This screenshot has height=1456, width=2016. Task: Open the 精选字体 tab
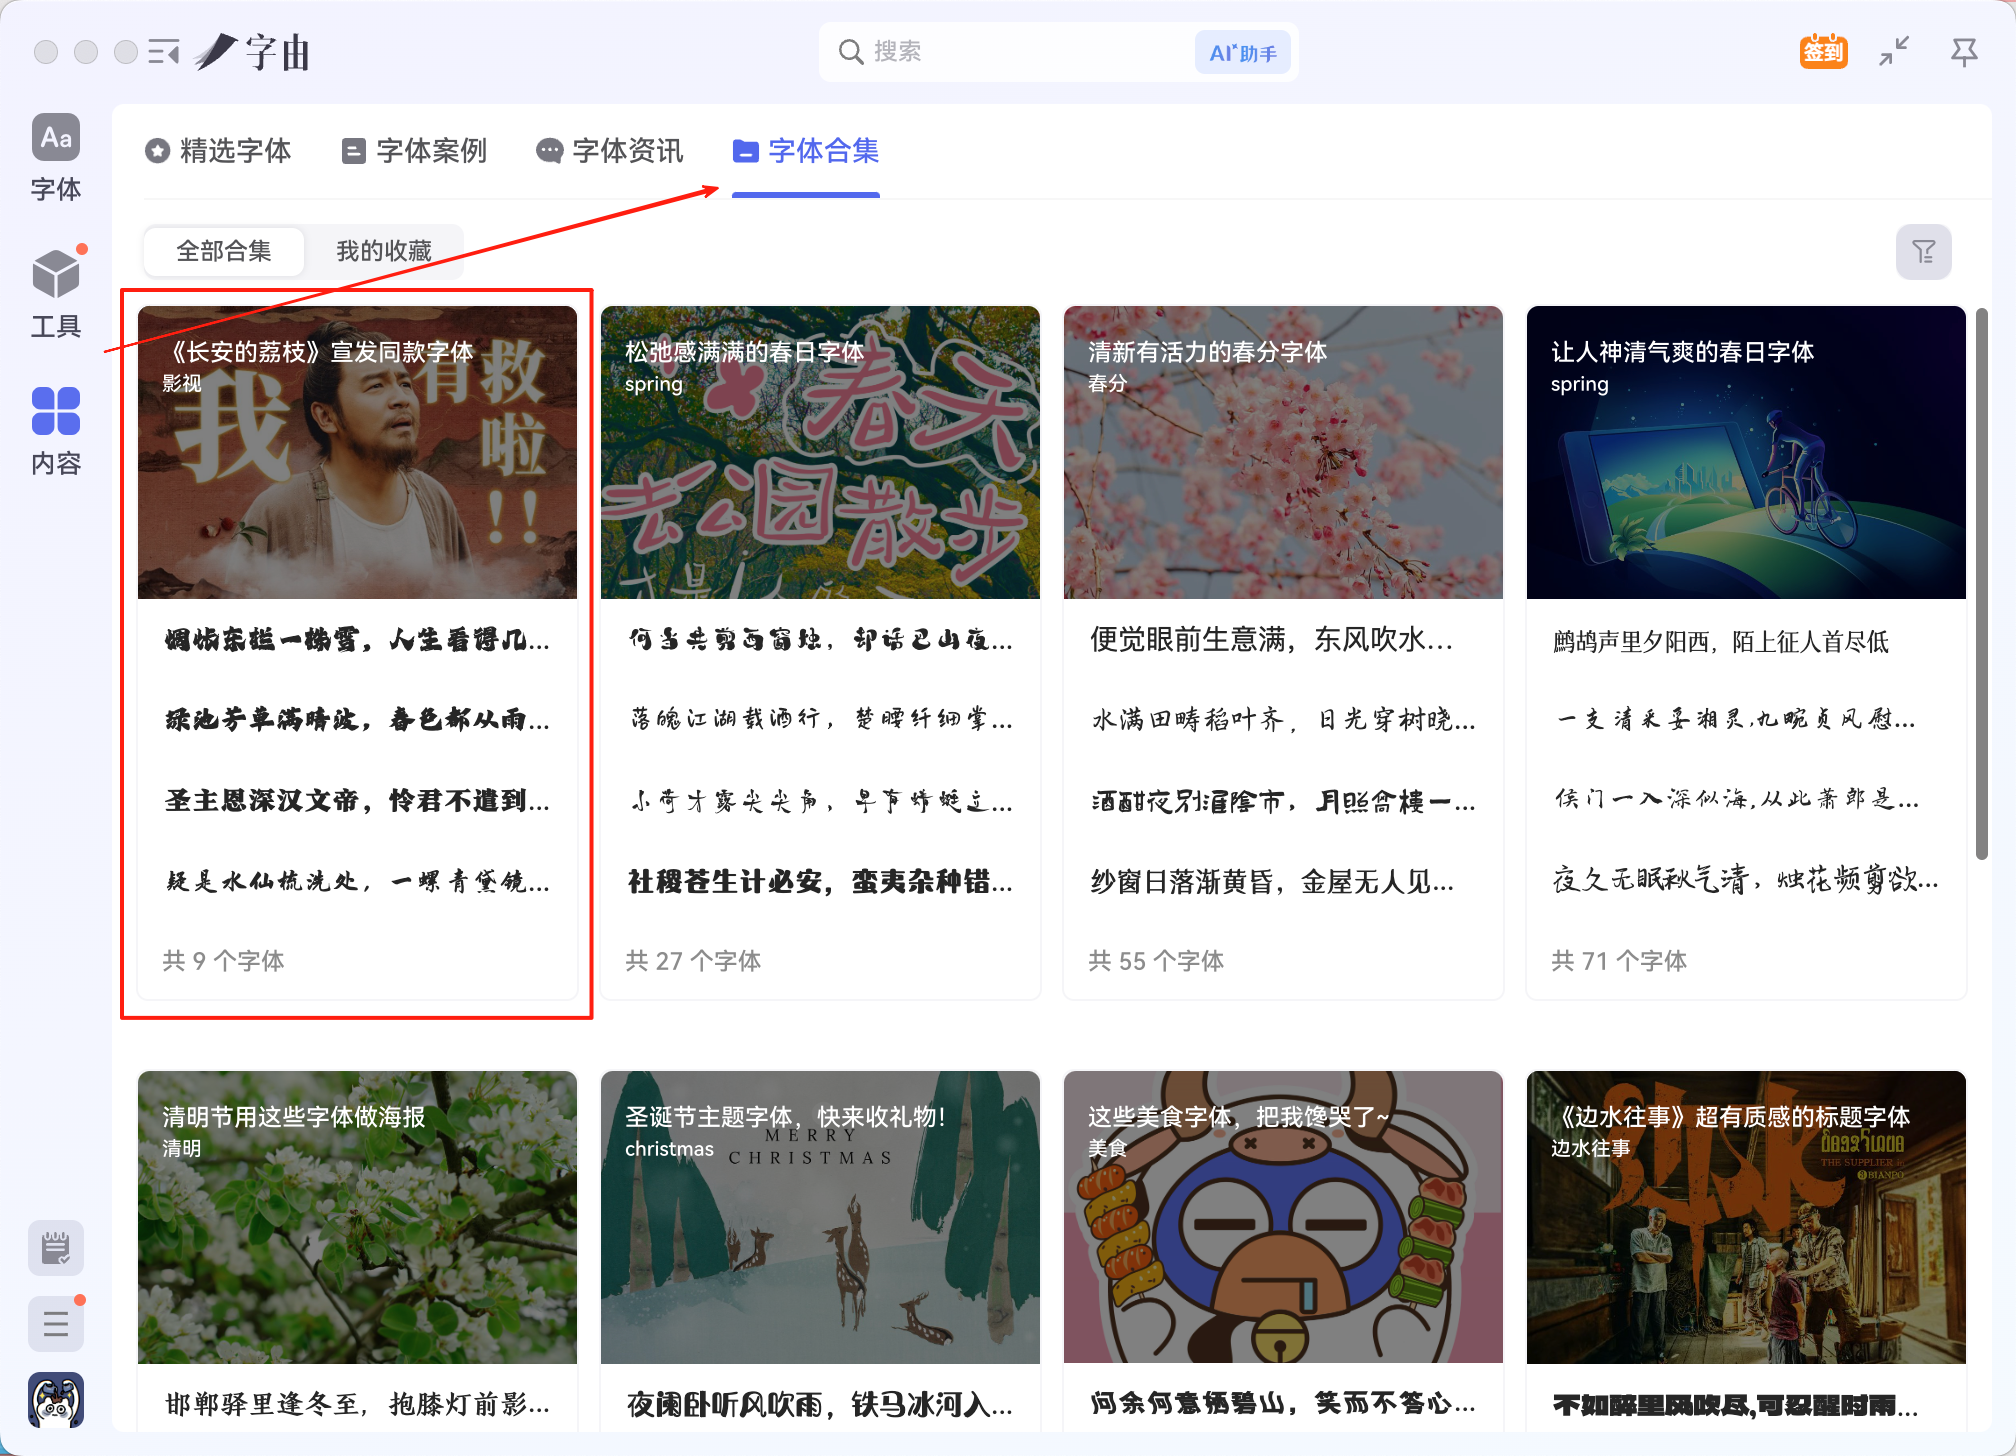click(218, 151)
